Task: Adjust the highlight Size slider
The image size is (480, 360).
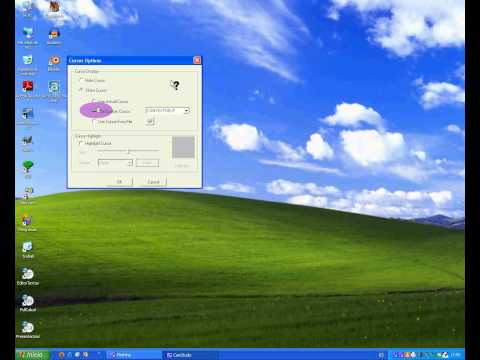Action: click(128, 152)
